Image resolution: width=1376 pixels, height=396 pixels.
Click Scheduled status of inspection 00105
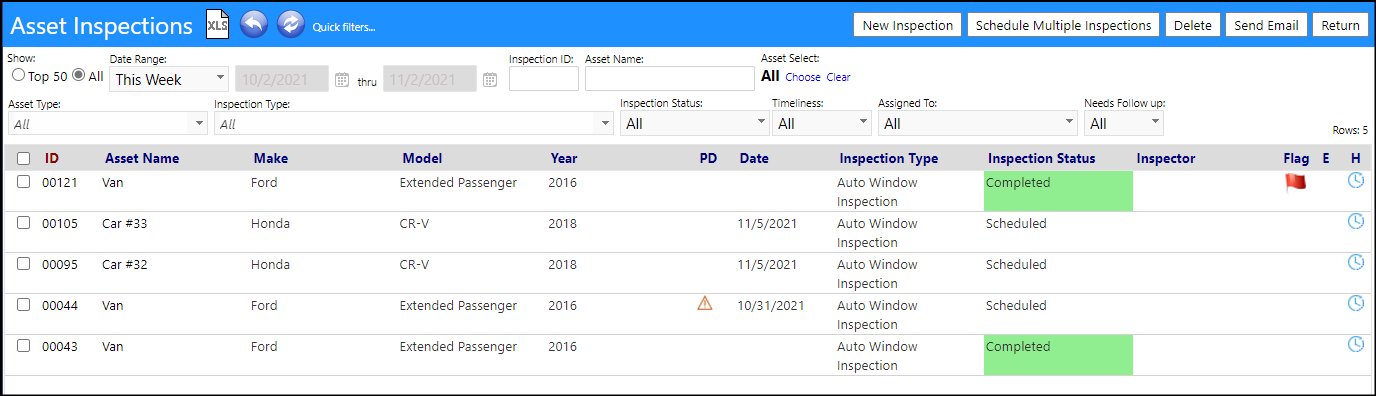[1016, 224]
